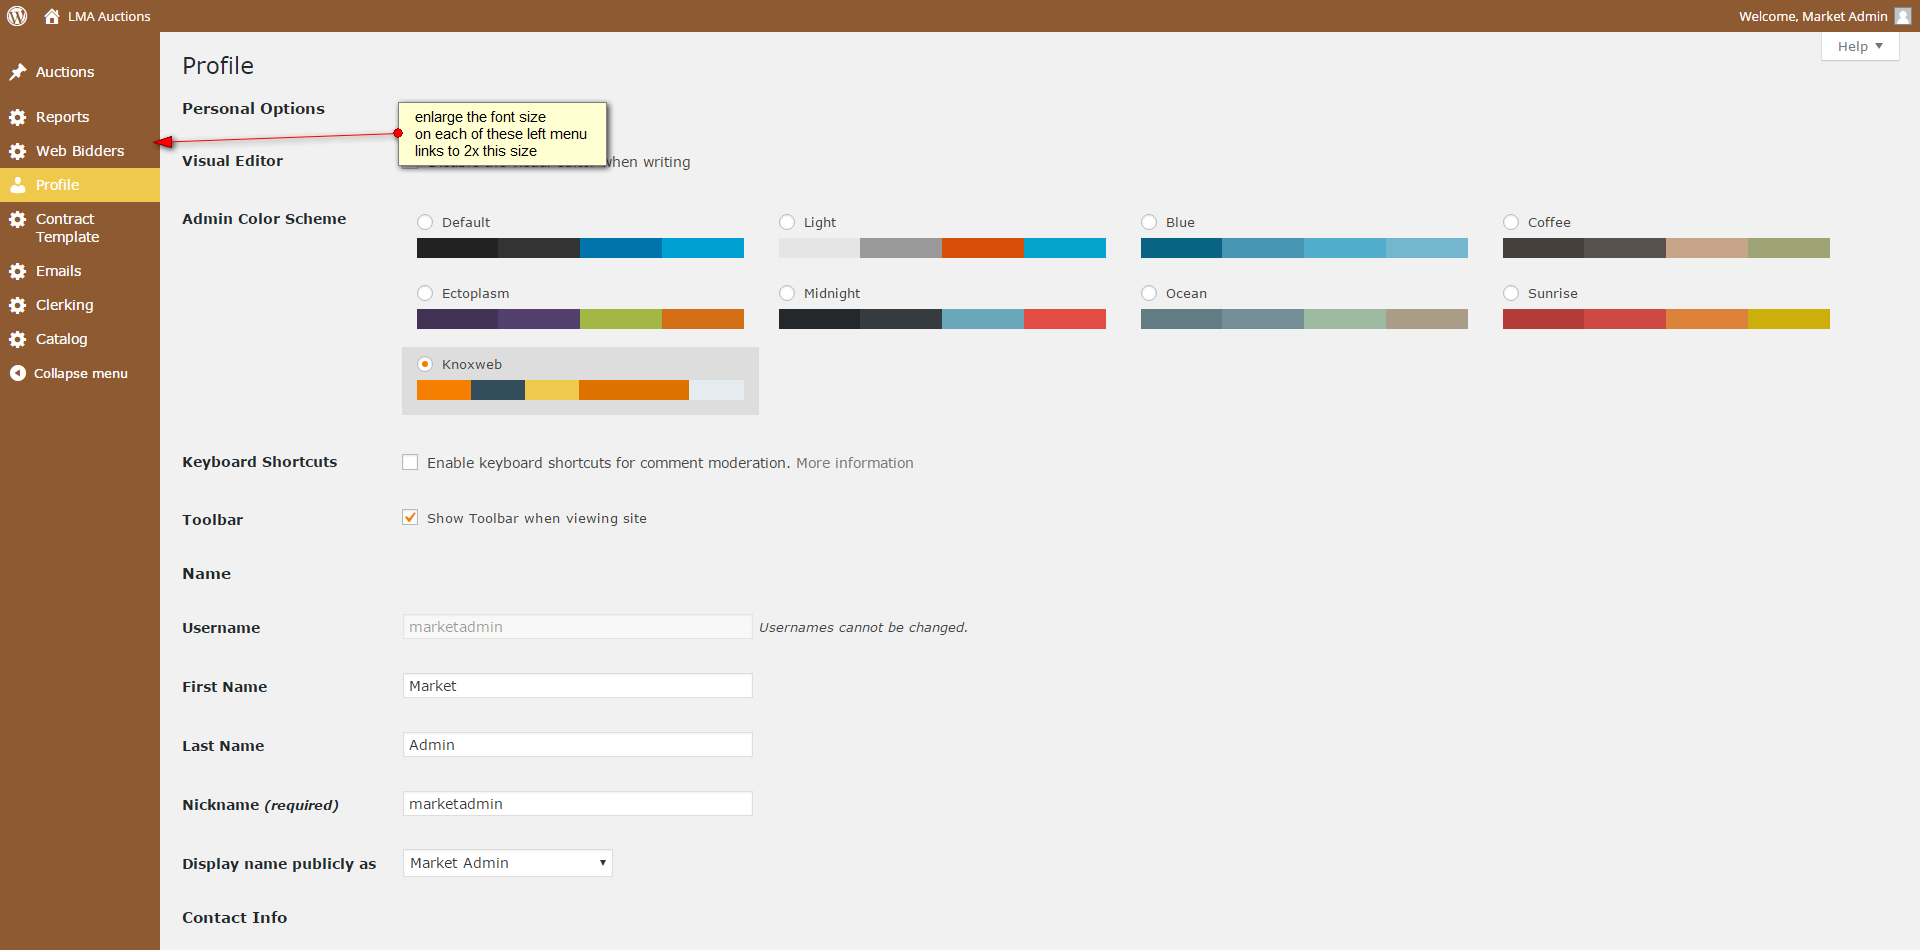The height and width of the screenshot is (950, 1920).
Task: Click the gear icon next to Catalog
Action: click(18, 339)
